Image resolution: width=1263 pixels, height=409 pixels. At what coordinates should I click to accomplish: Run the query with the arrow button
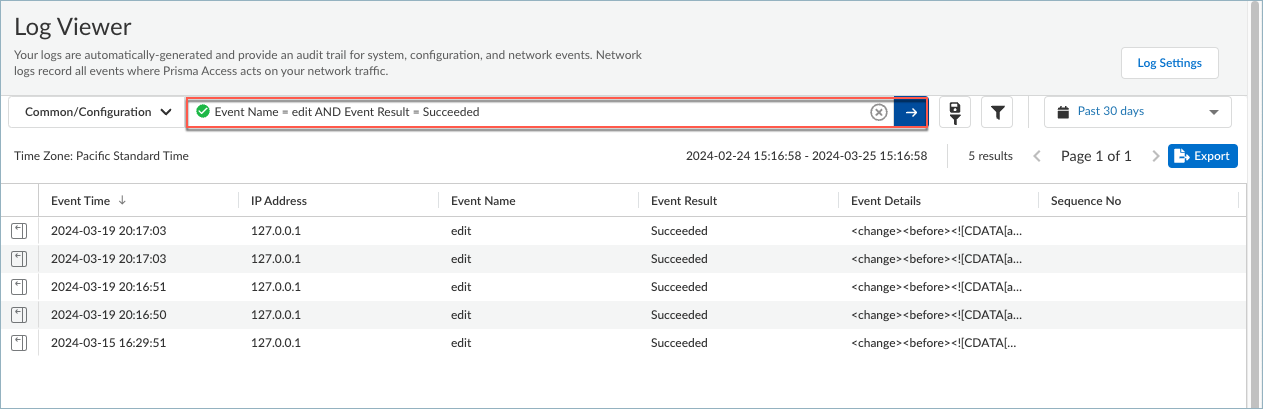pyautogui.click(x=910, y=112)
